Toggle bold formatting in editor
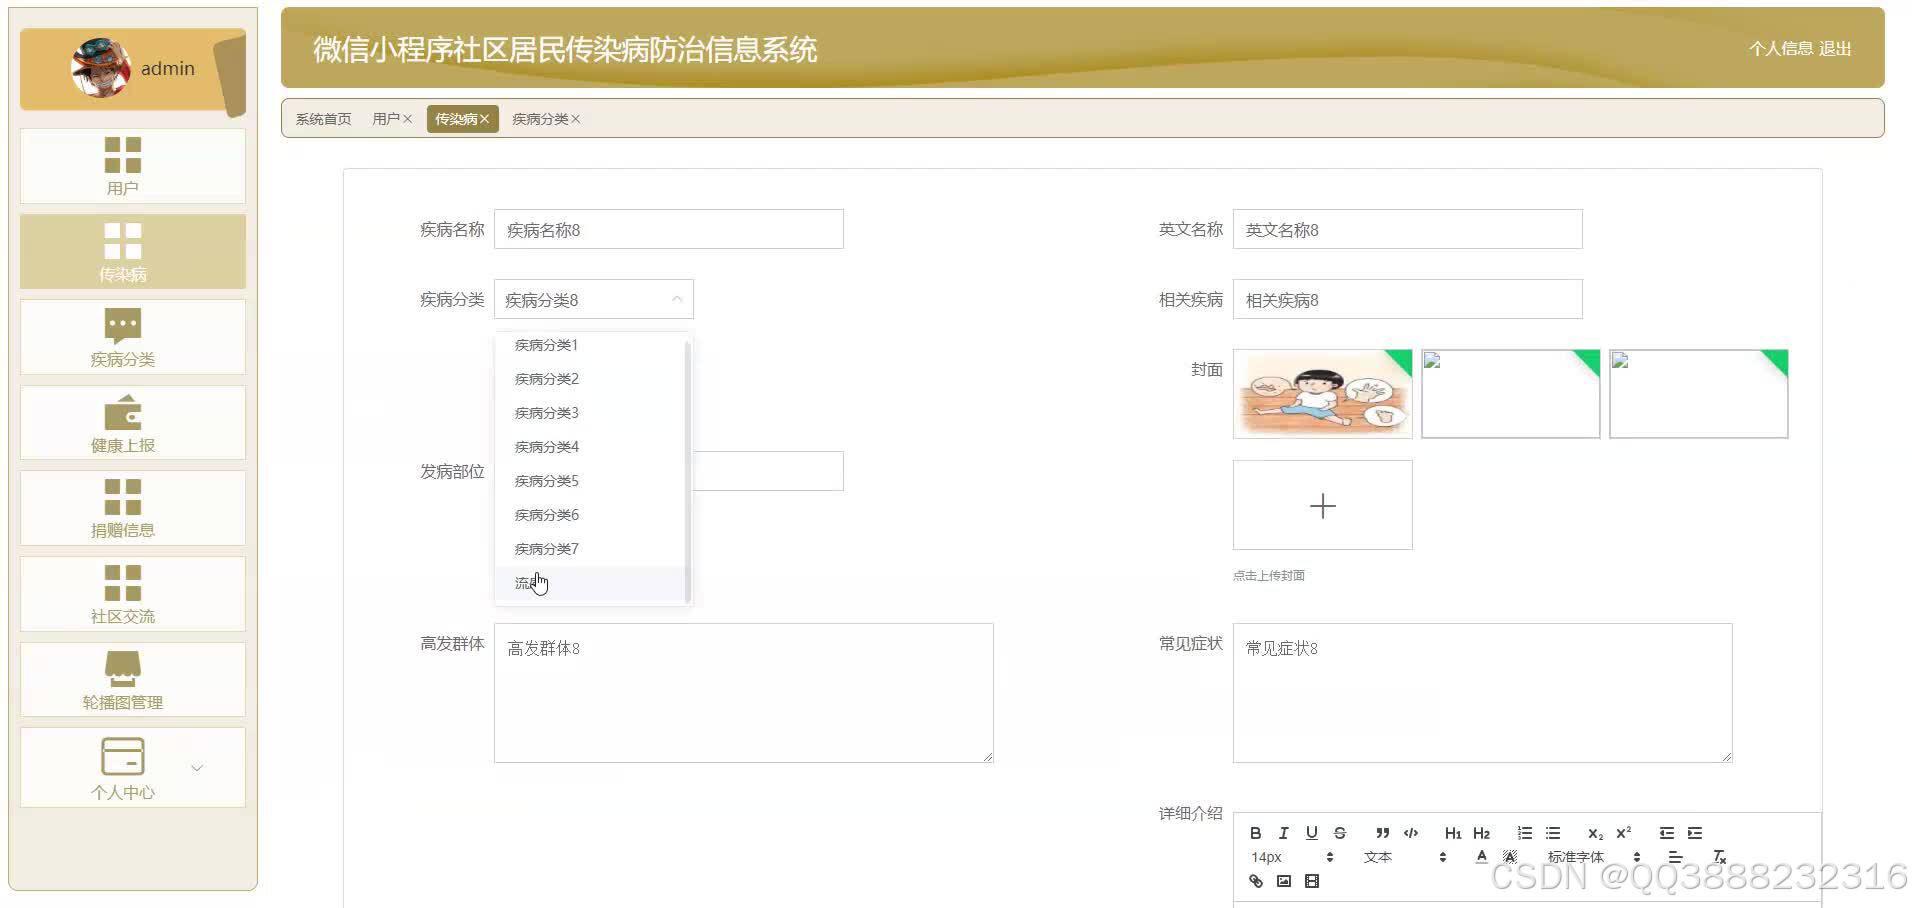Viewport: 1912px width, 908px height. tap(1255, 833)
